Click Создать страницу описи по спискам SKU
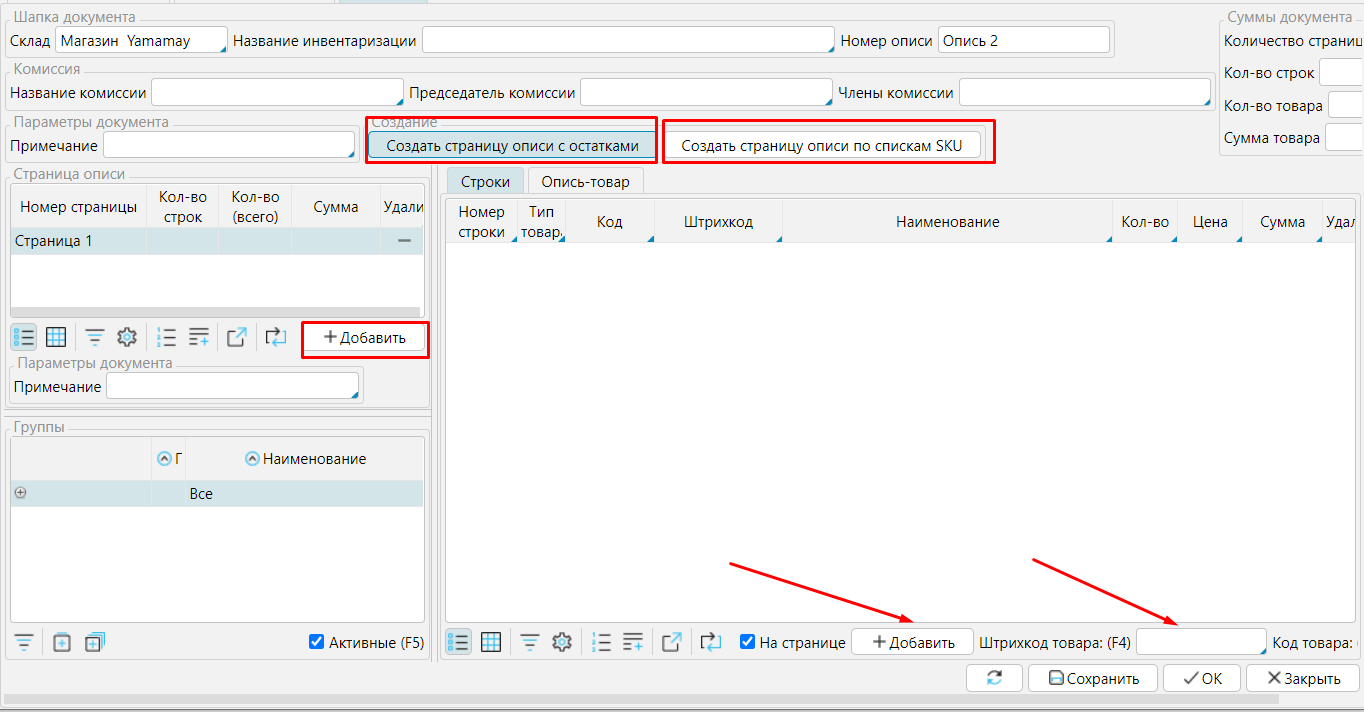Viewport: 1364px width, 712px height. tap(821, 146)
